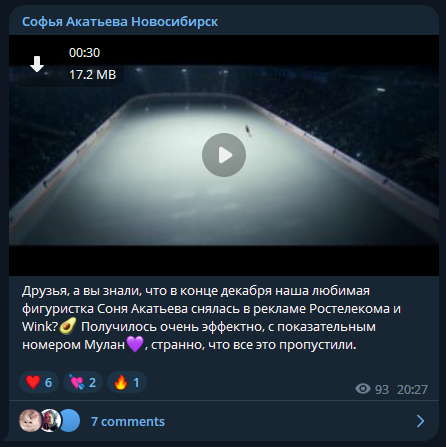Play the ice rink video
This screenshot has width=446, height=447.
click(224, 155)
